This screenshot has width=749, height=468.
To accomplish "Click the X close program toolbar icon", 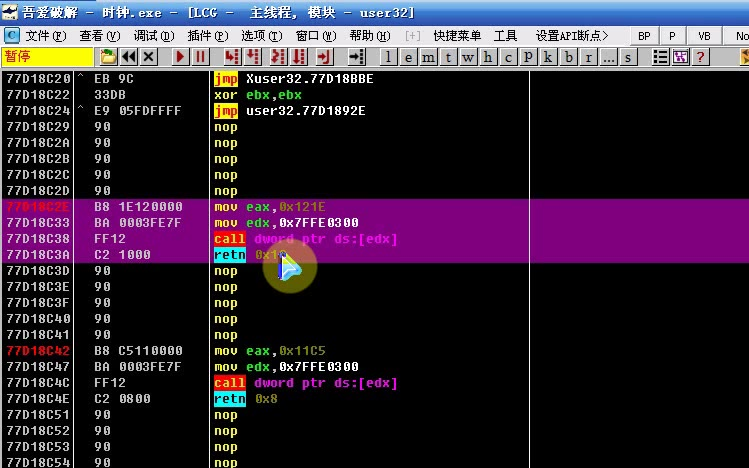I will [148, 56].
